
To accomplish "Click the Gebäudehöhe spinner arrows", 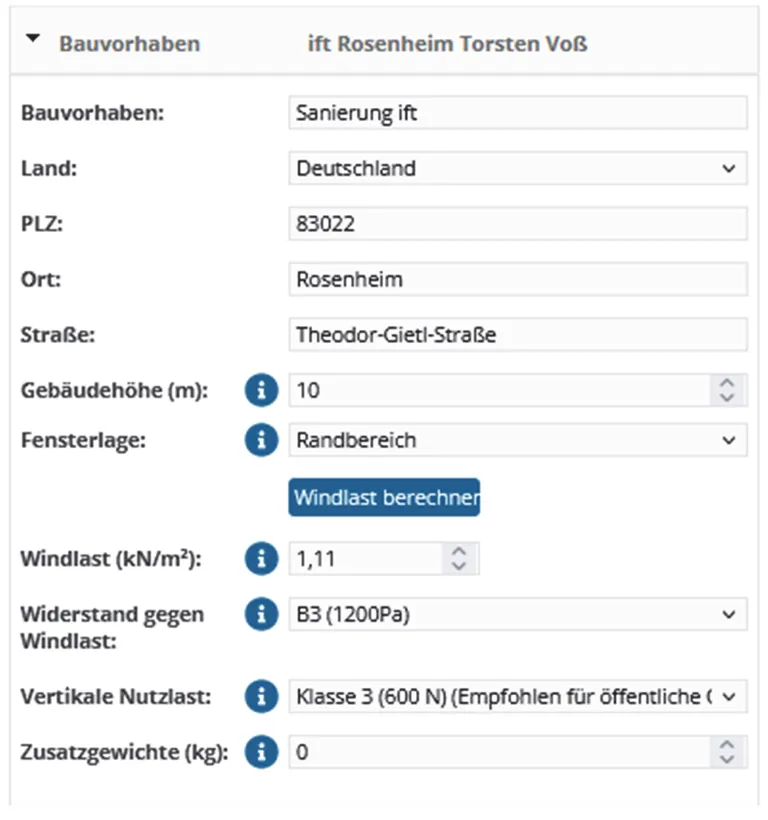I will [727, 391].
